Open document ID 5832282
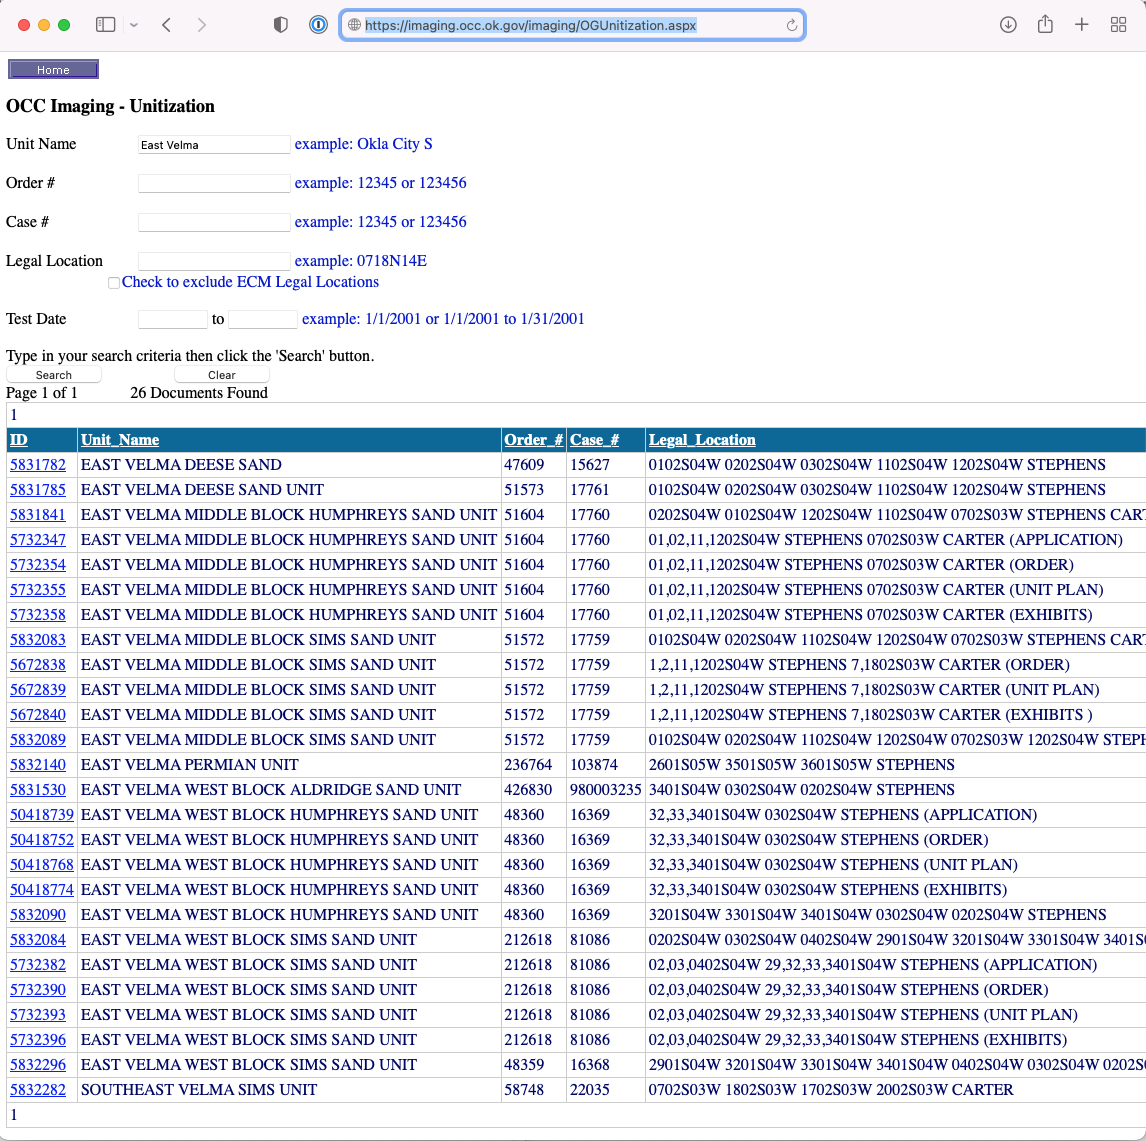The image size is (1146, 1141). pyautogui.click(x=38, y=1090)
